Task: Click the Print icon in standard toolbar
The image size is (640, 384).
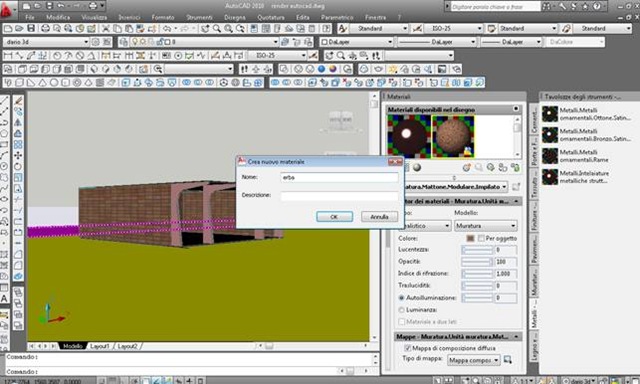Action: (x=45, y=28)
